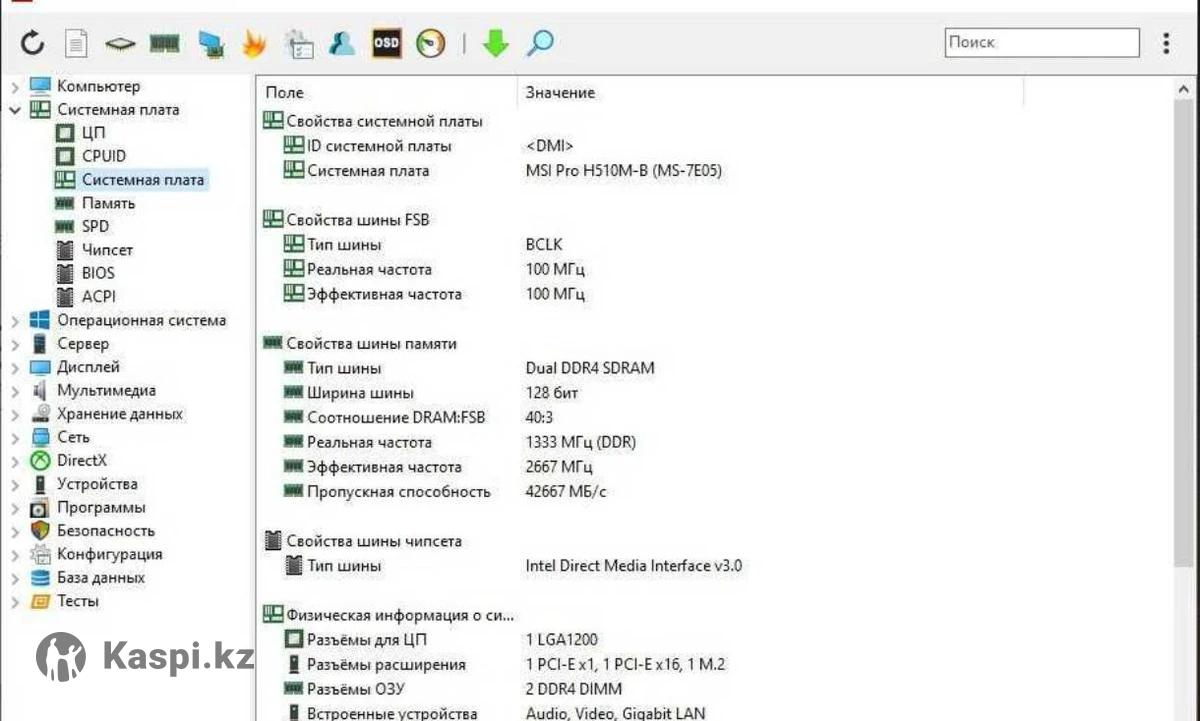The image size is (1200, 721).
Task: Open the Report page icon in toolbar
Action: [77, 43]
